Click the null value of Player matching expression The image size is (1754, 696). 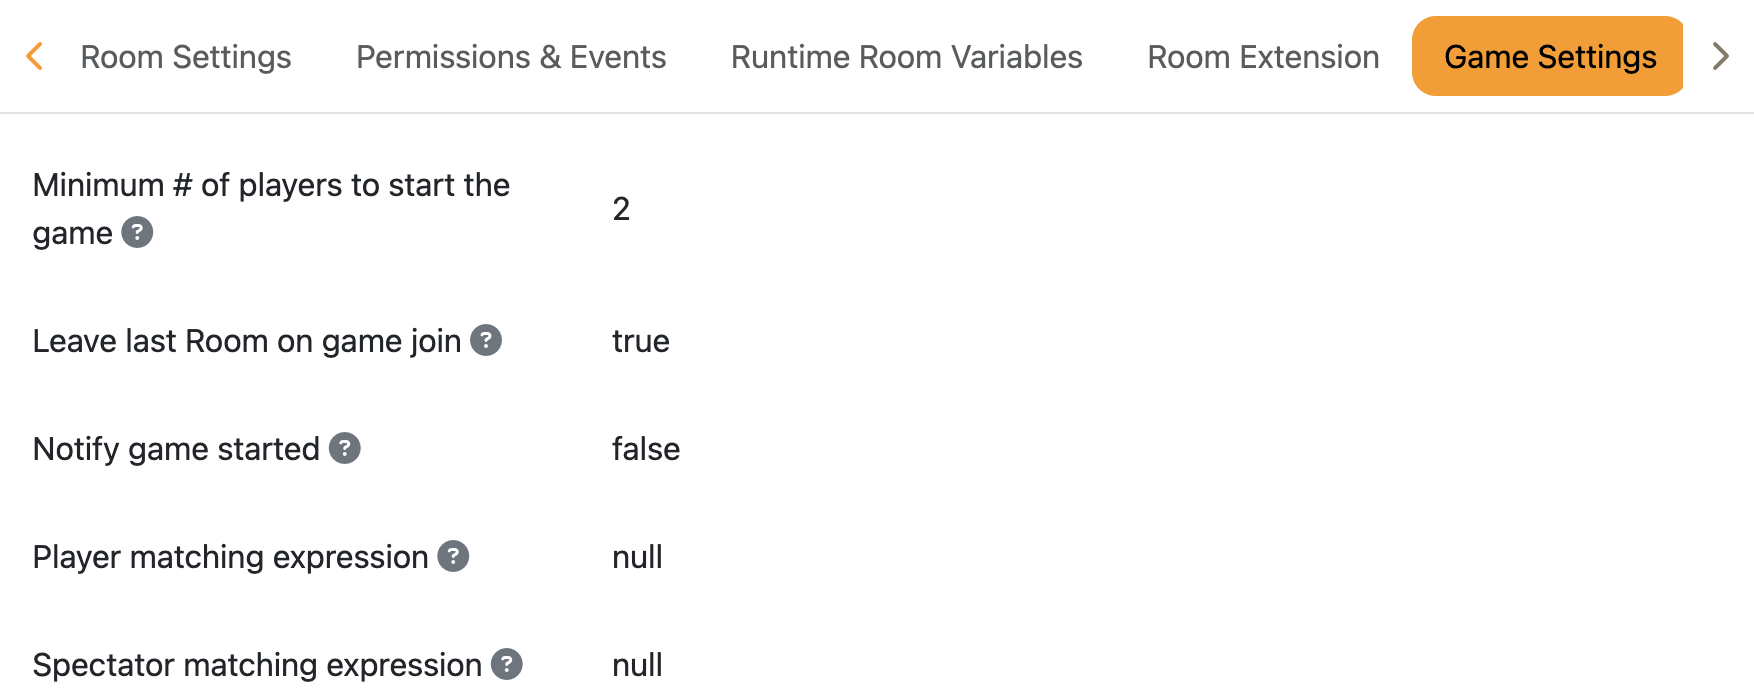coord(637,557)
